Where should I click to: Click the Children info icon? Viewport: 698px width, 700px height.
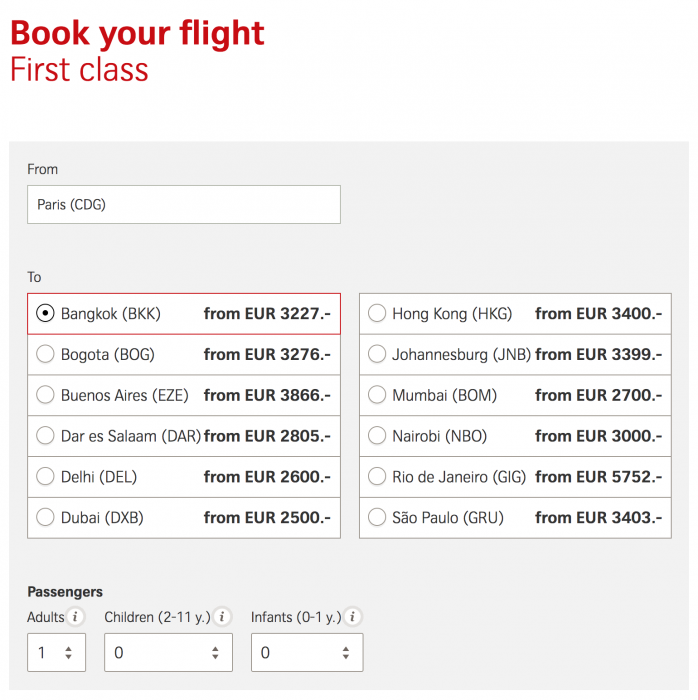click(x=222, y=617)
